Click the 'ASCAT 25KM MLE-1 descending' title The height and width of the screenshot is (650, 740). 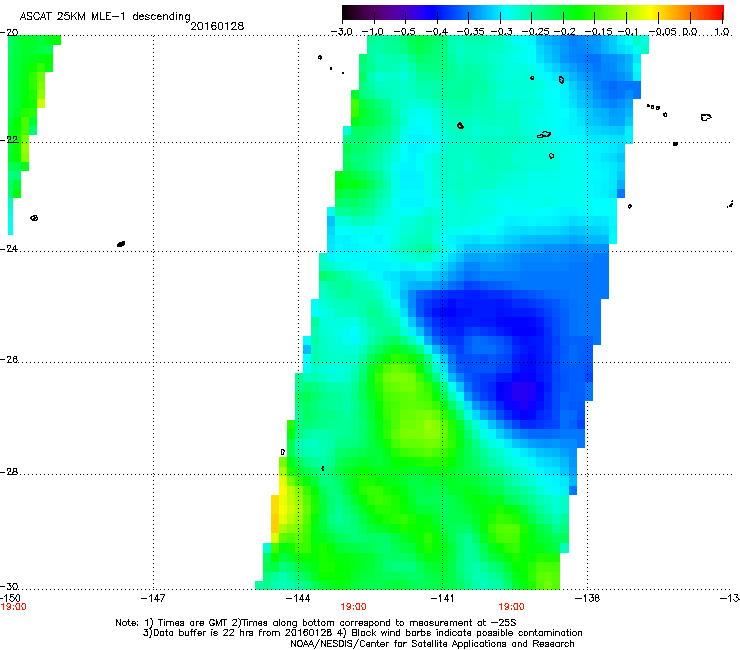[105, 17]
